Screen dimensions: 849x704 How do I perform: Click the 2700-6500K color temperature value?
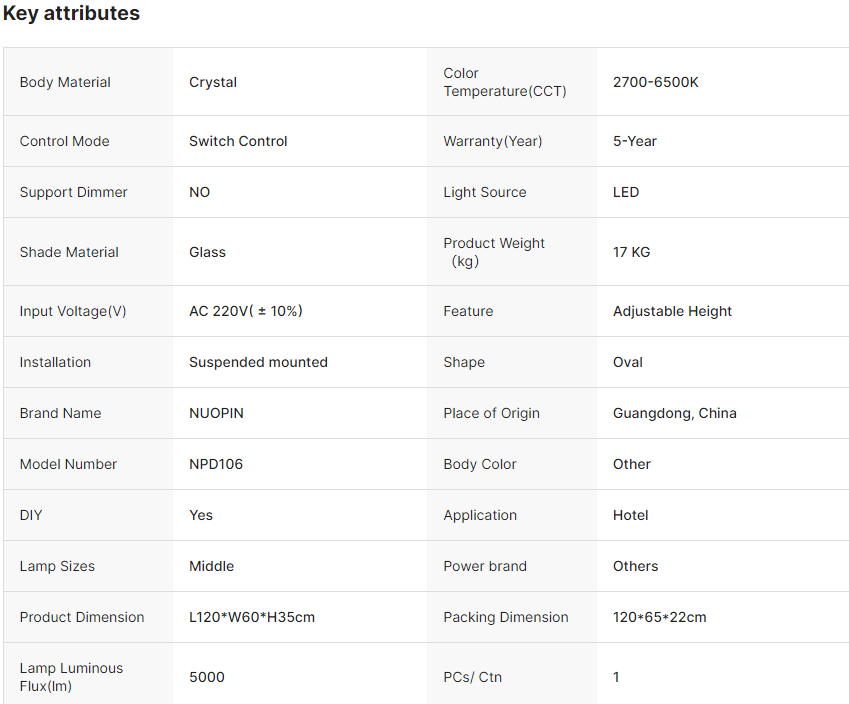click(655, 82)
